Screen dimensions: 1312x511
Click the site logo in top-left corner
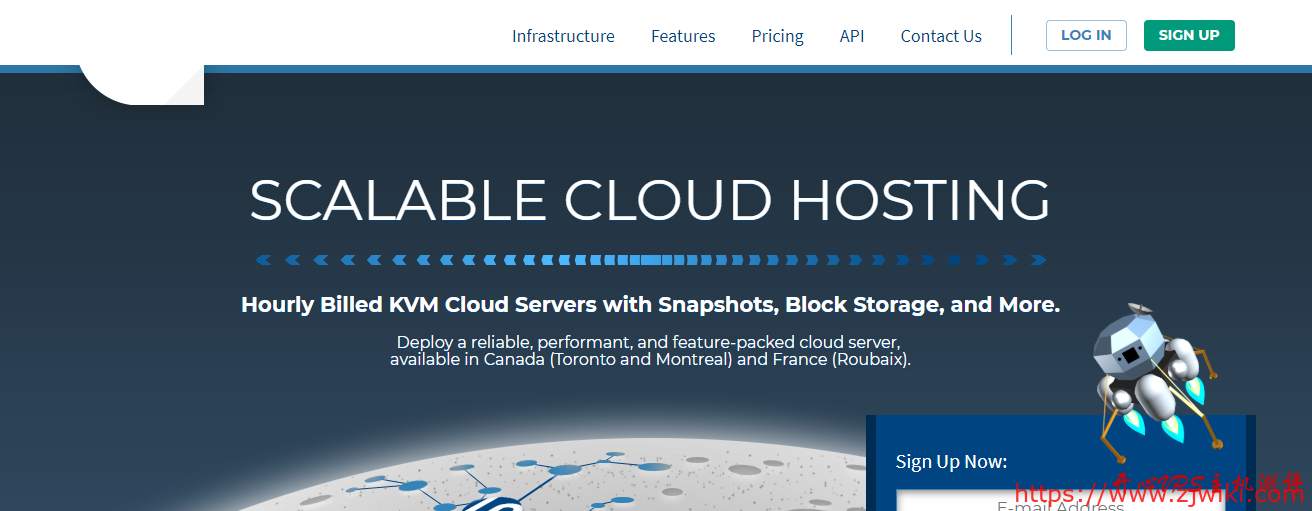(141, 83)
